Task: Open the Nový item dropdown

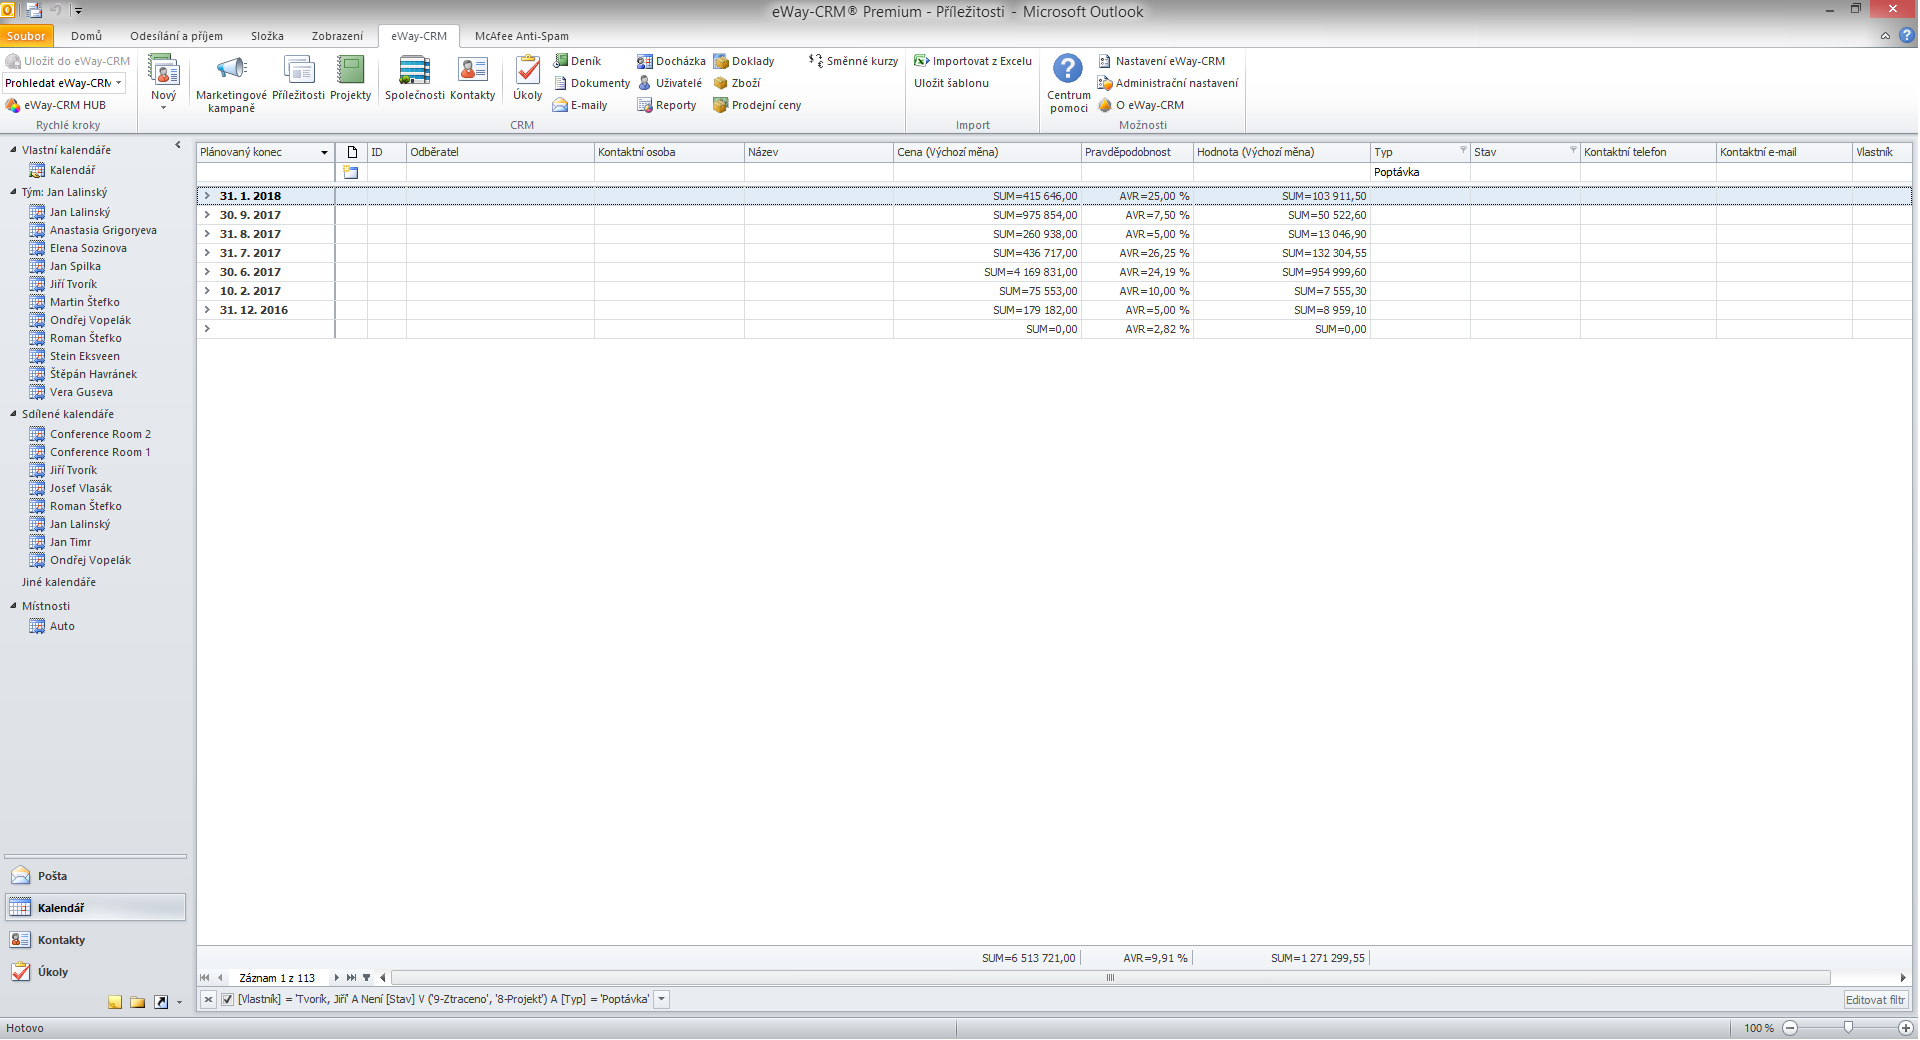Action: pos(163,82)
